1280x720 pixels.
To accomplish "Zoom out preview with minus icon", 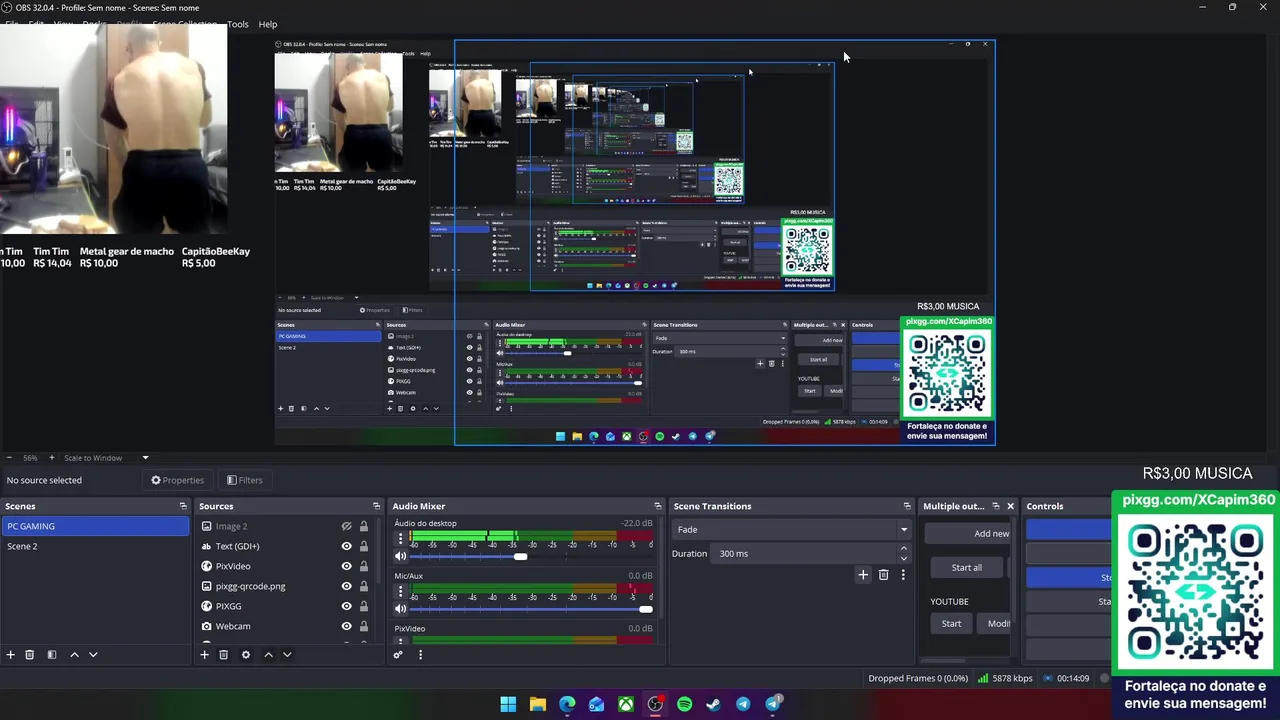I will [8, 458].
